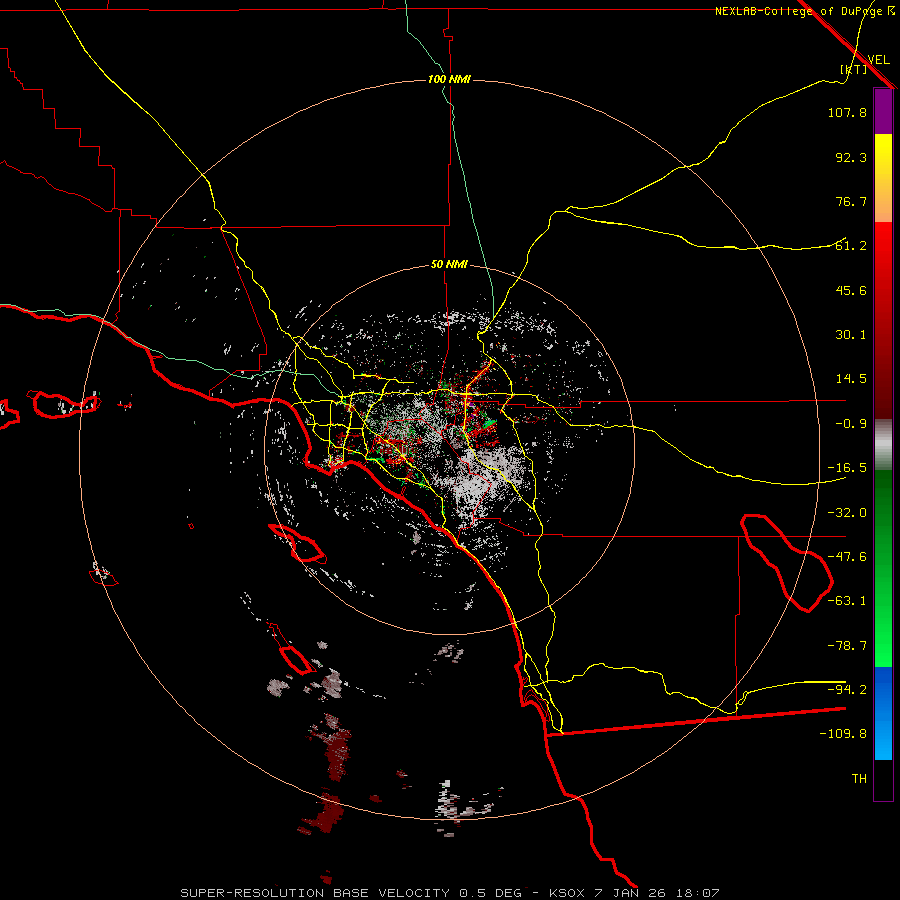Click the NEXLAB-College of DuPage label

[x=805, y=11]
